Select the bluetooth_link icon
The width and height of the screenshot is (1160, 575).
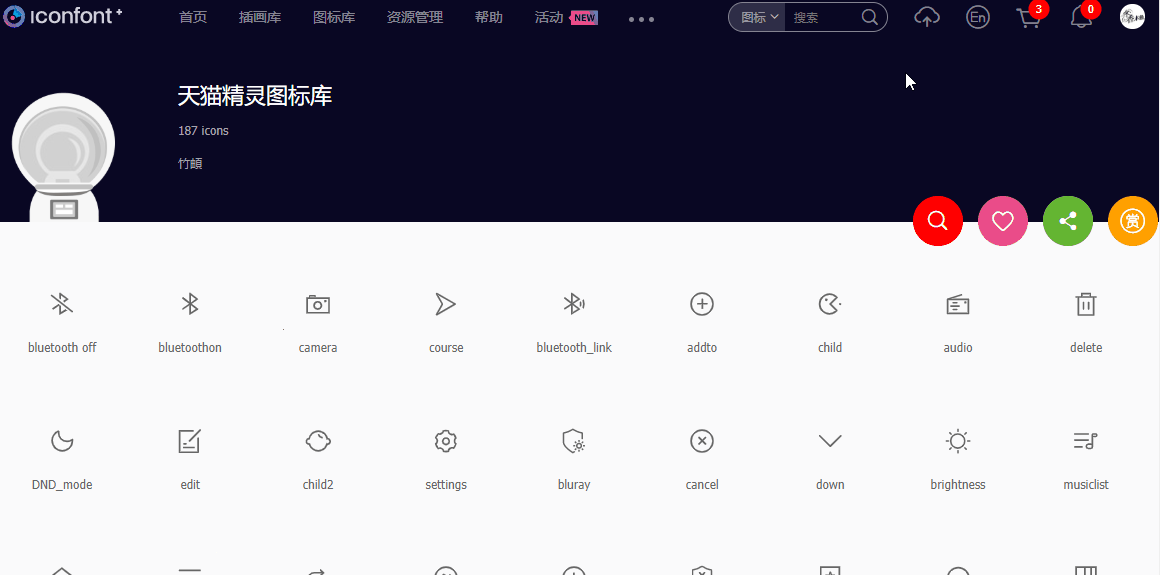[574, 304]
